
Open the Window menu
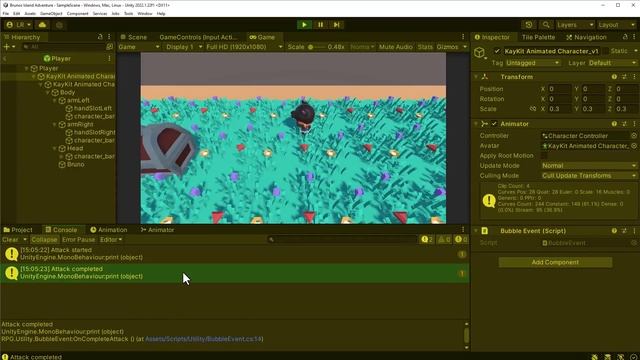pos(144,13)
